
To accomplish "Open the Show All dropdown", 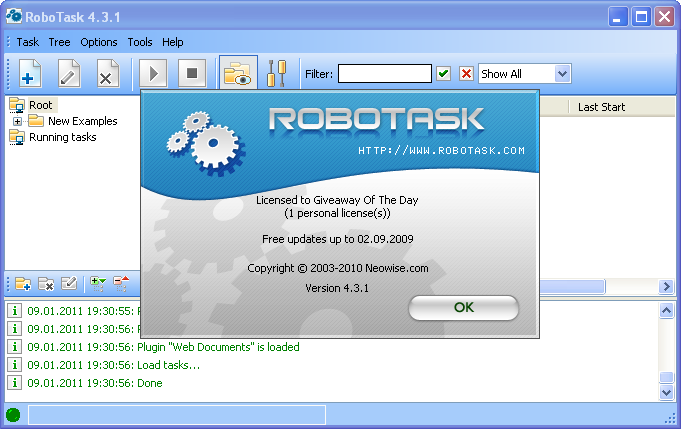I will coord(562,74).
